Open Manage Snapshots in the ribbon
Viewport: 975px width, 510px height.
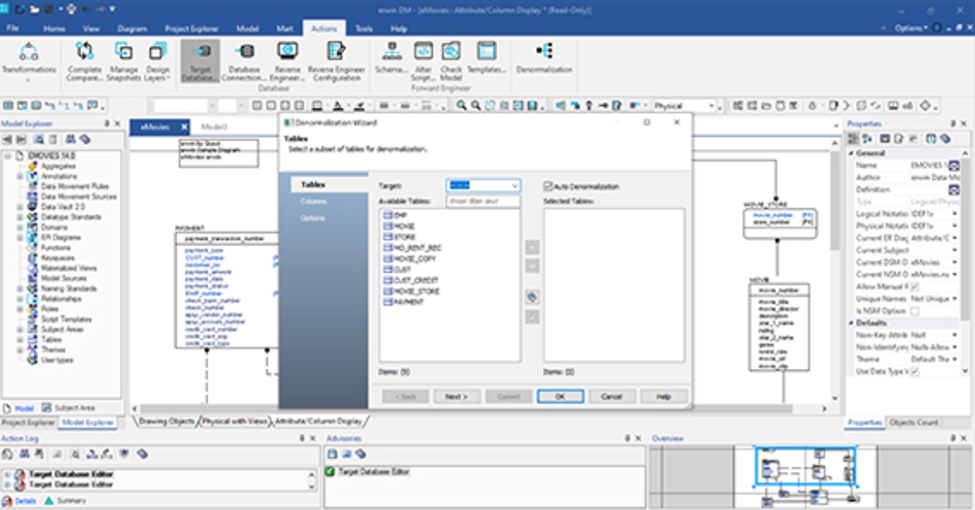124,61
